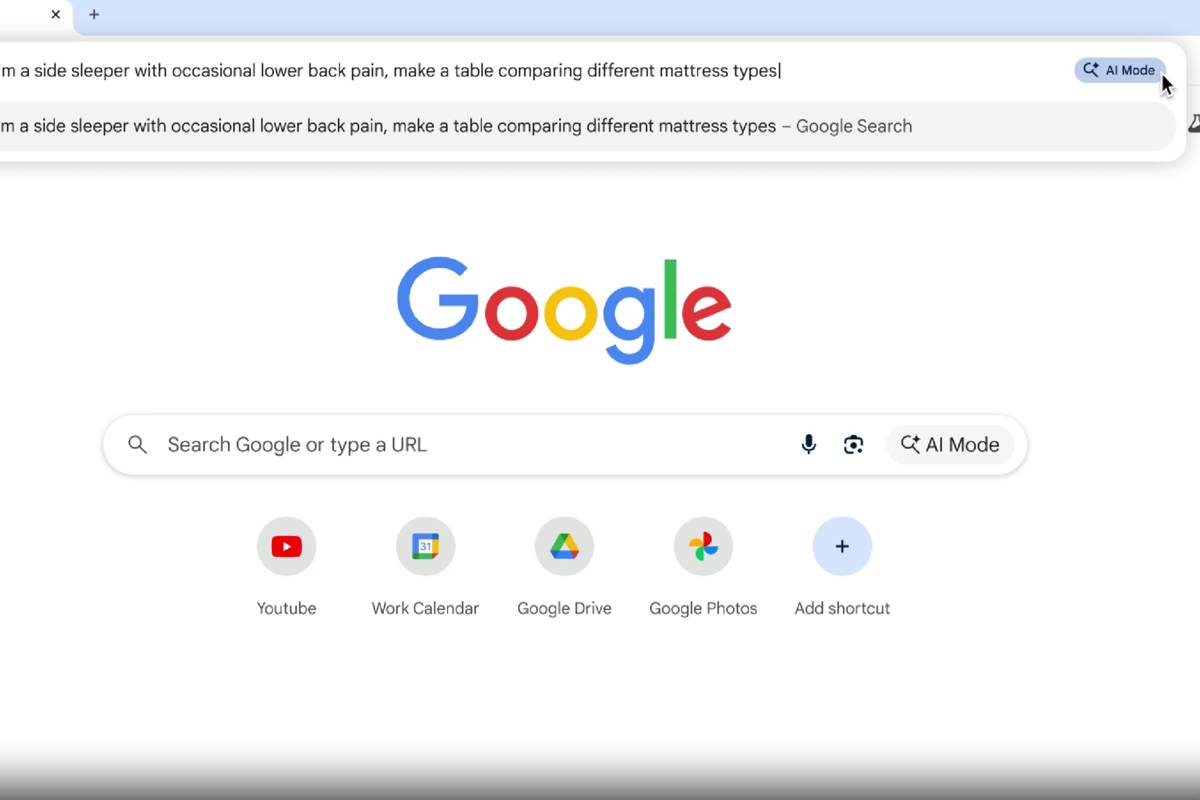The height and width of the screenshot is (800, 1200).
Task: Open the Youtube shortcut icon
Action: coord(286,546)
